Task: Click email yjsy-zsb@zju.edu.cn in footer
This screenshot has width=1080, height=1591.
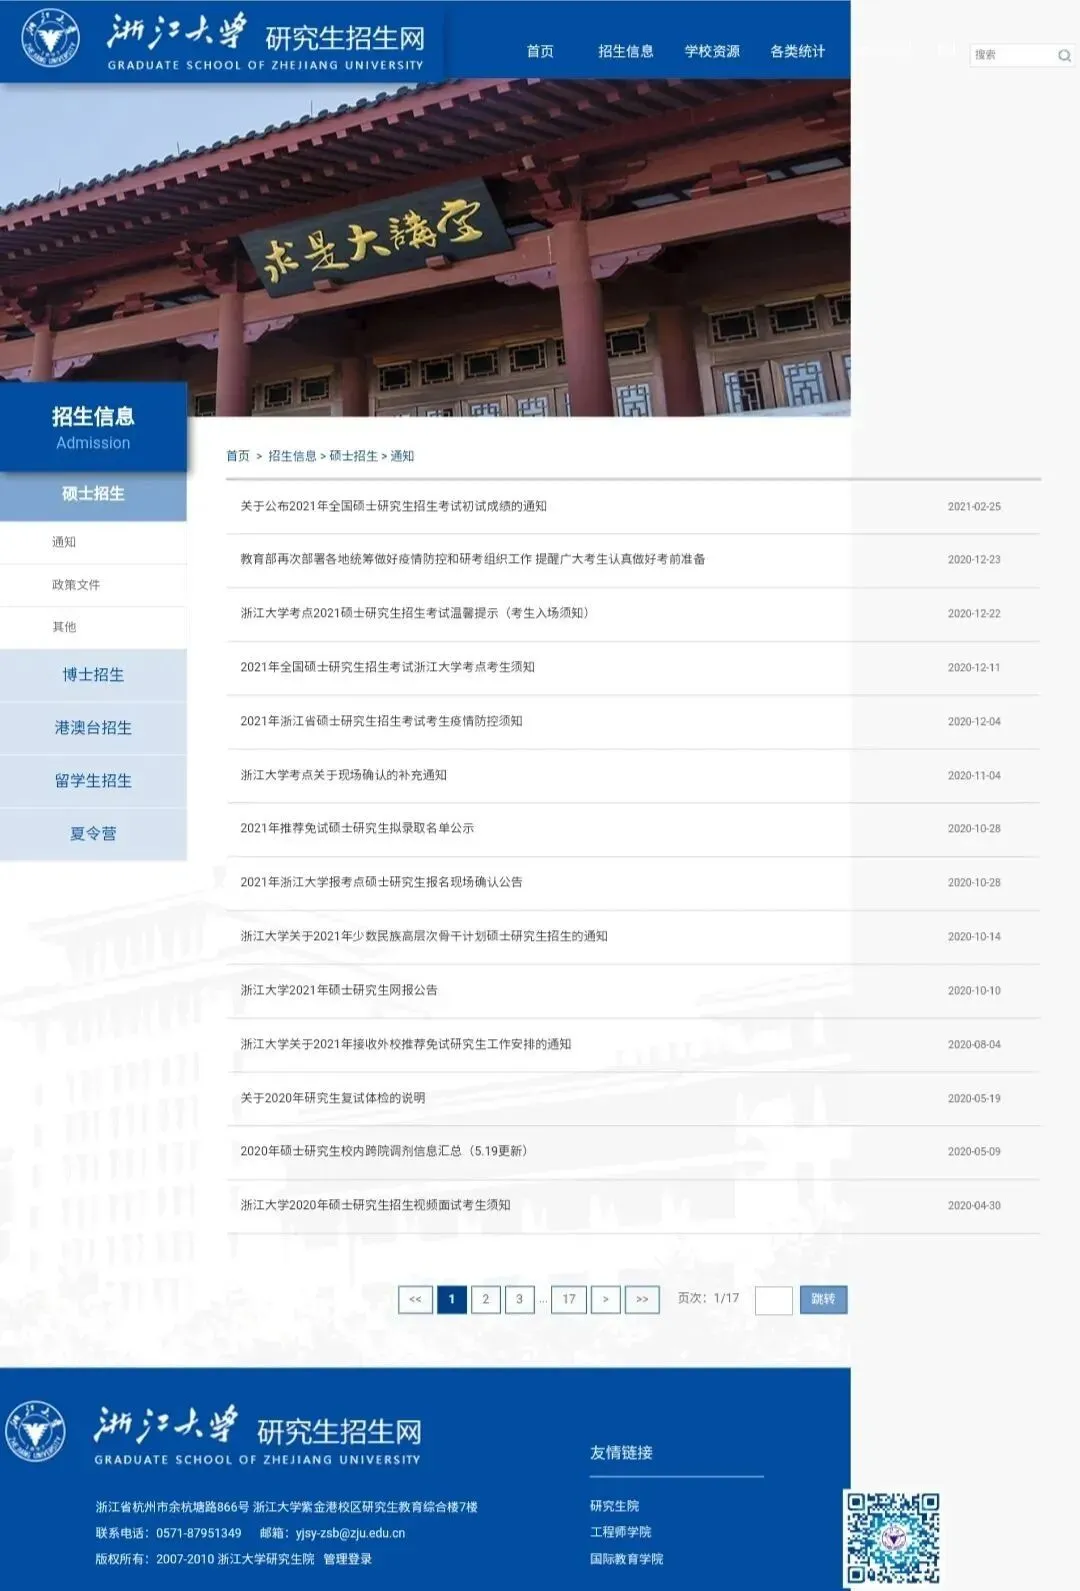Action: click(350, 1533)
